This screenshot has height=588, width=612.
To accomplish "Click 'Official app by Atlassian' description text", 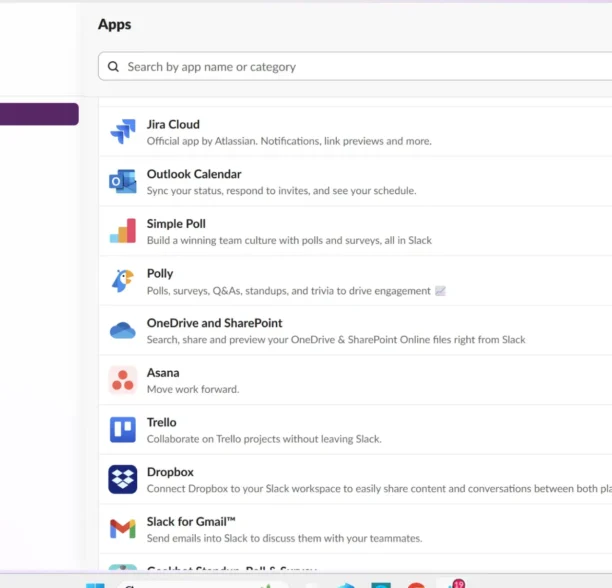I will 289,141.
